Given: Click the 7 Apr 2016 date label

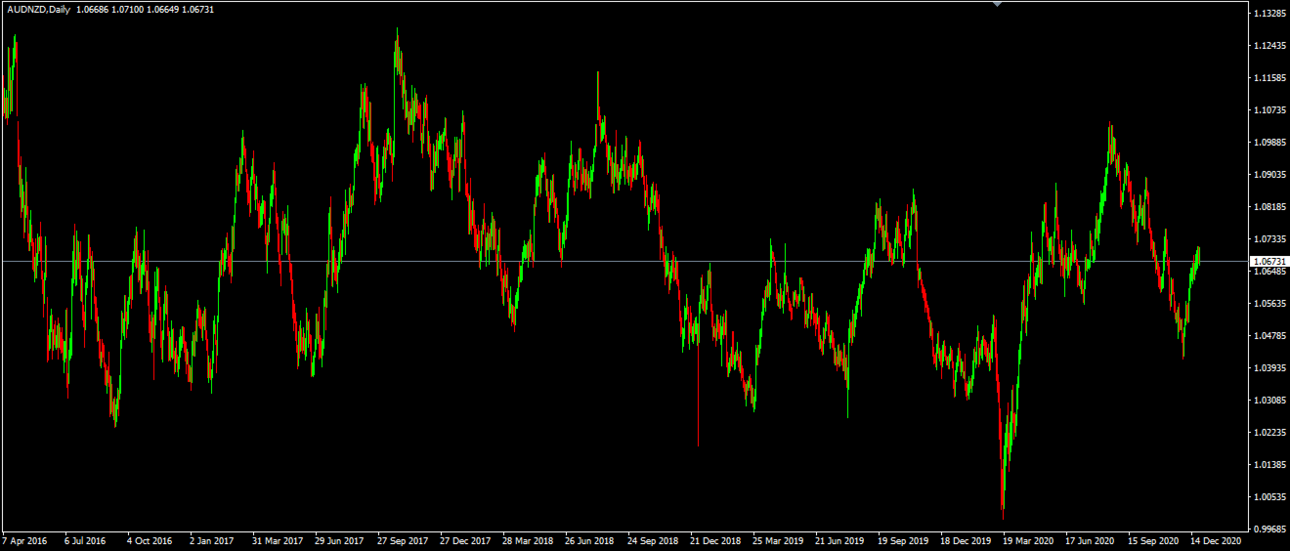Looking at the screenshot, I should (x=24, y=541).
